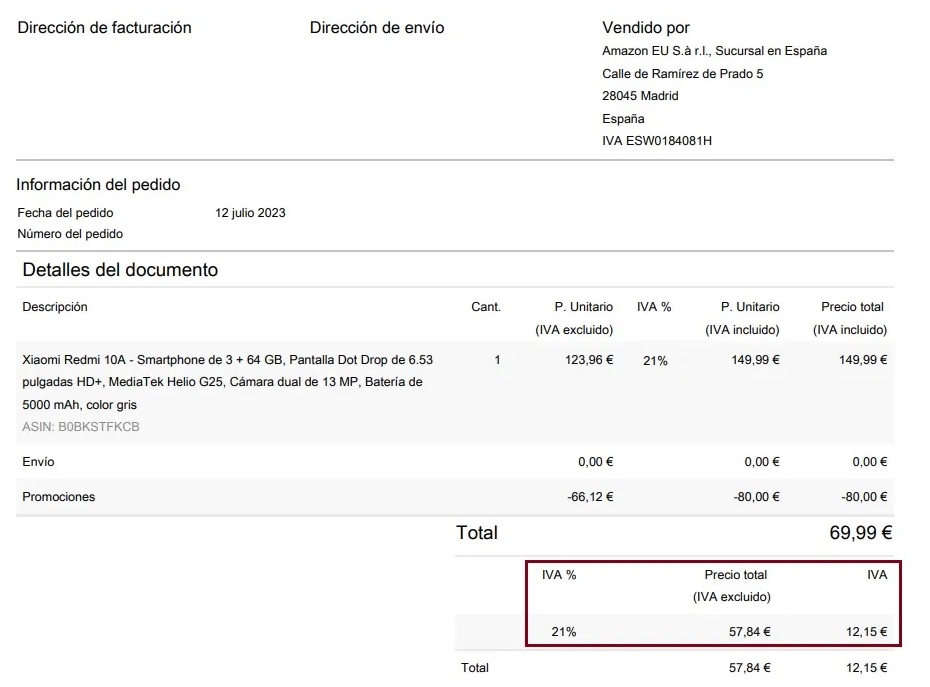Click the -66,12 € promotion amount
Image resolution: width=930 pixels, height=687 pixels.
click(590, 497)
